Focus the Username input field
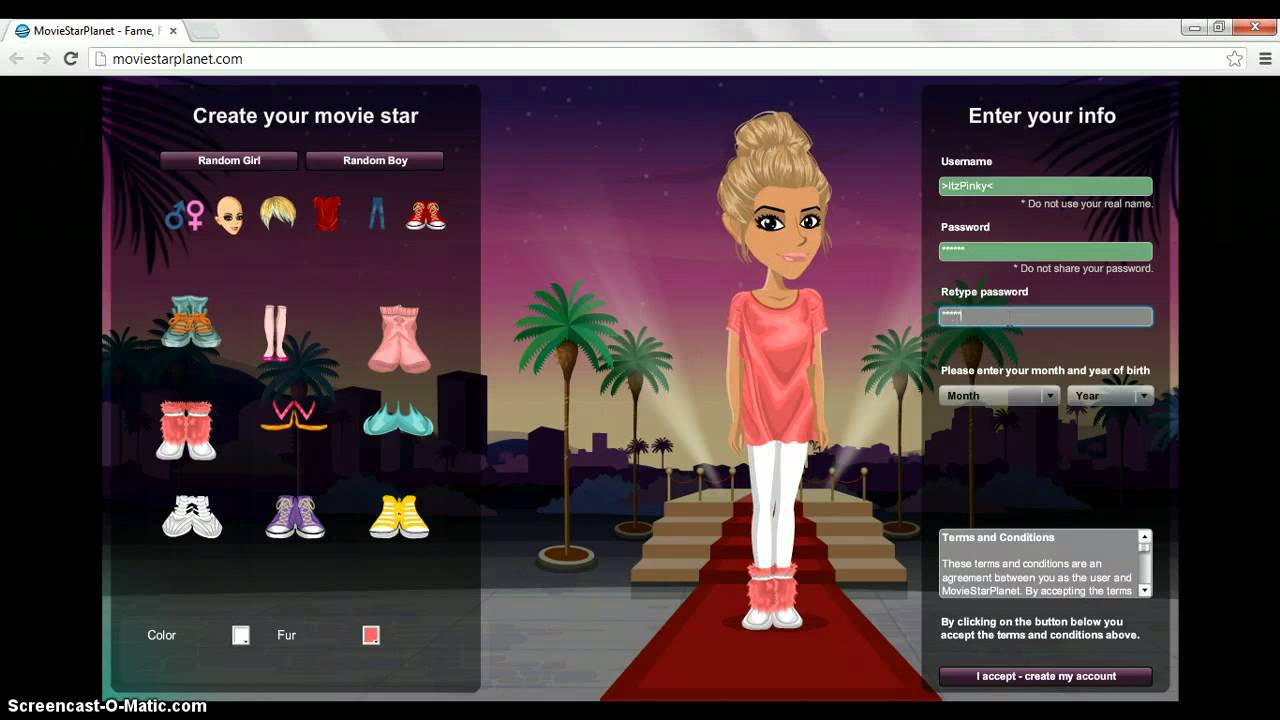This screenshot has width=1280, height=720. click(x=1046, y=186)
